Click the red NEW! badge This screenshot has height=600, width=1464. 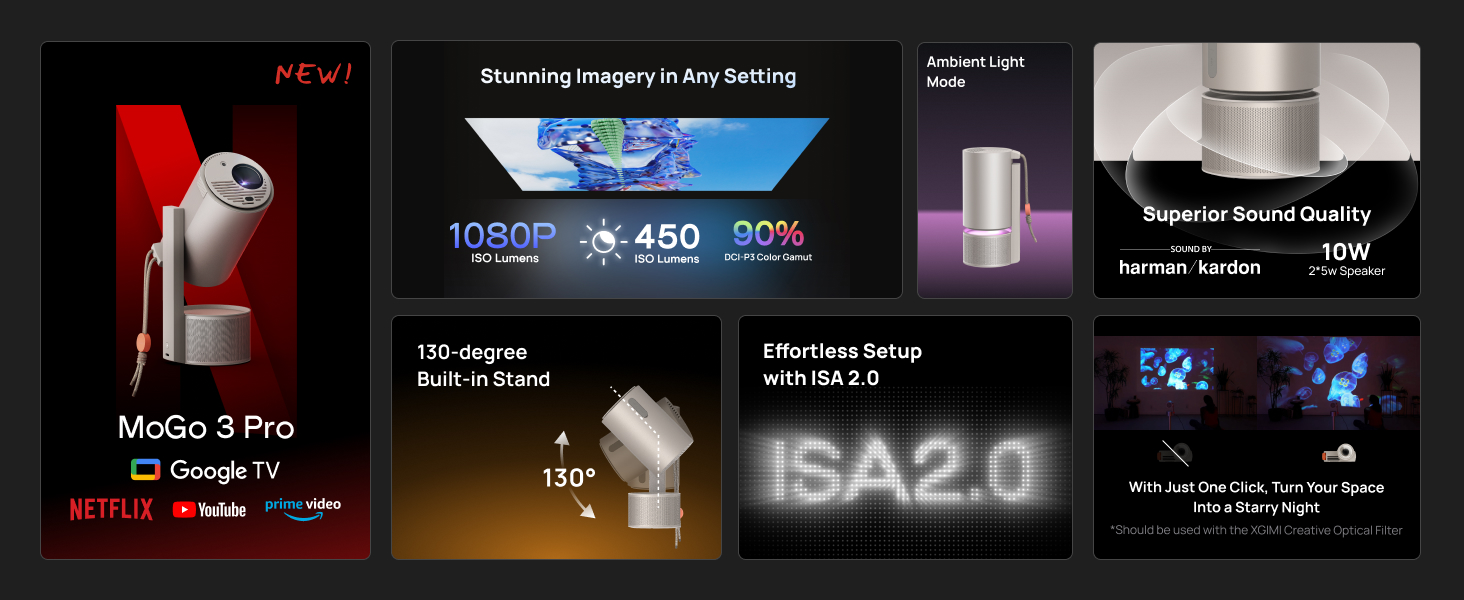coord(314,74)
